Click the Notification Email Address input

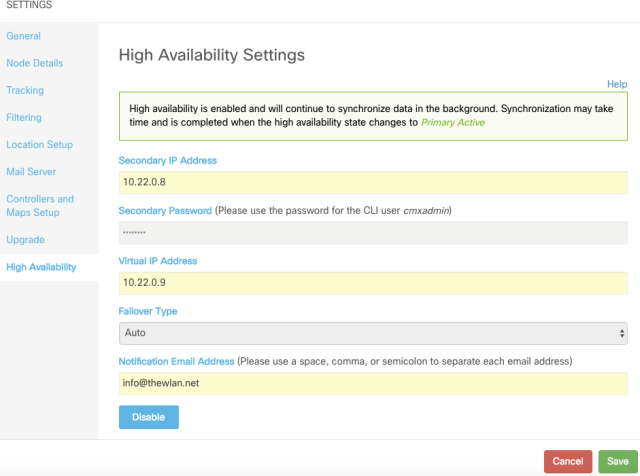[372, 382]
